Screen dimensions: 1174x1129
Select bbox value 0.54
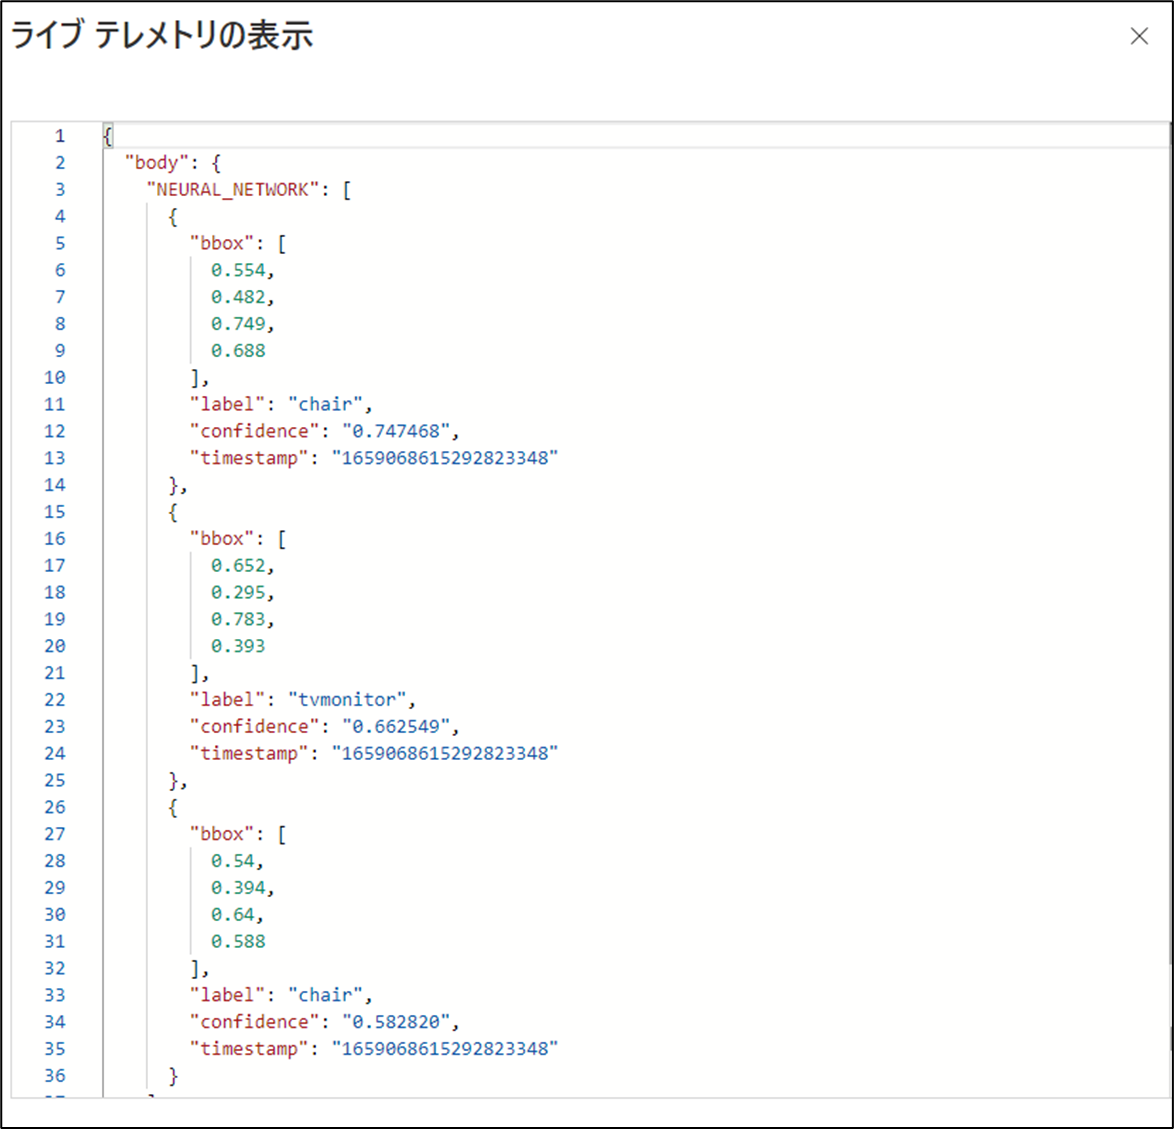click(233, 861)
